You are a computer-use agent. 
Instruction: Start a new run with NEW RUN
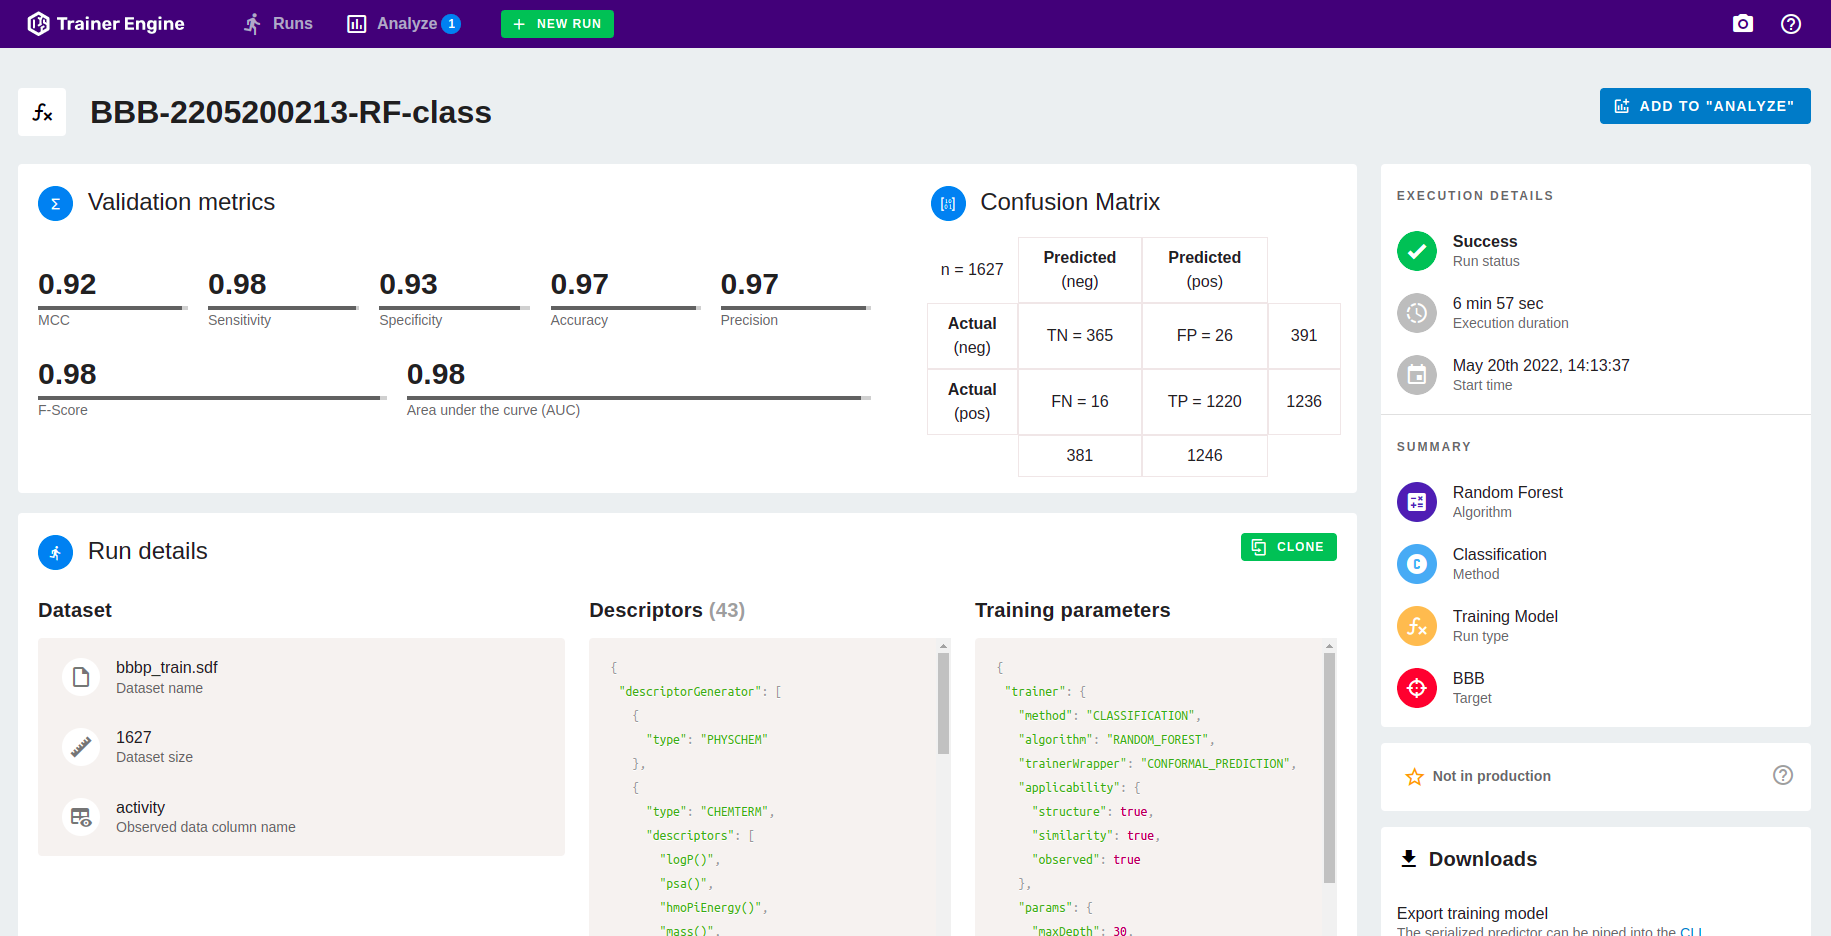click(x=557, y=24)
